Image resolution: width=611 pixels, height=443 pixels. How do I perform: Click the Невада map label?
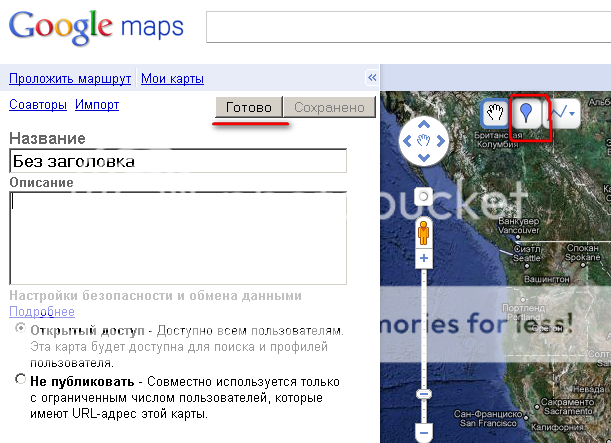[x=588, y=389]
